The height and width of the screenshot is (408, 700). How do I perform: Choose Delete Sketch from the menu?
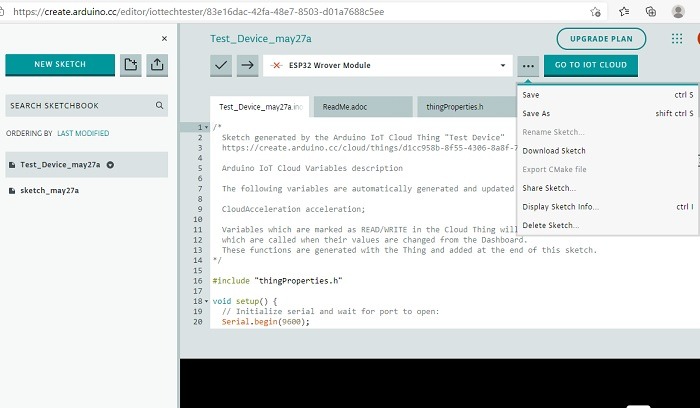pyautogui.click(x=607, y=225)
